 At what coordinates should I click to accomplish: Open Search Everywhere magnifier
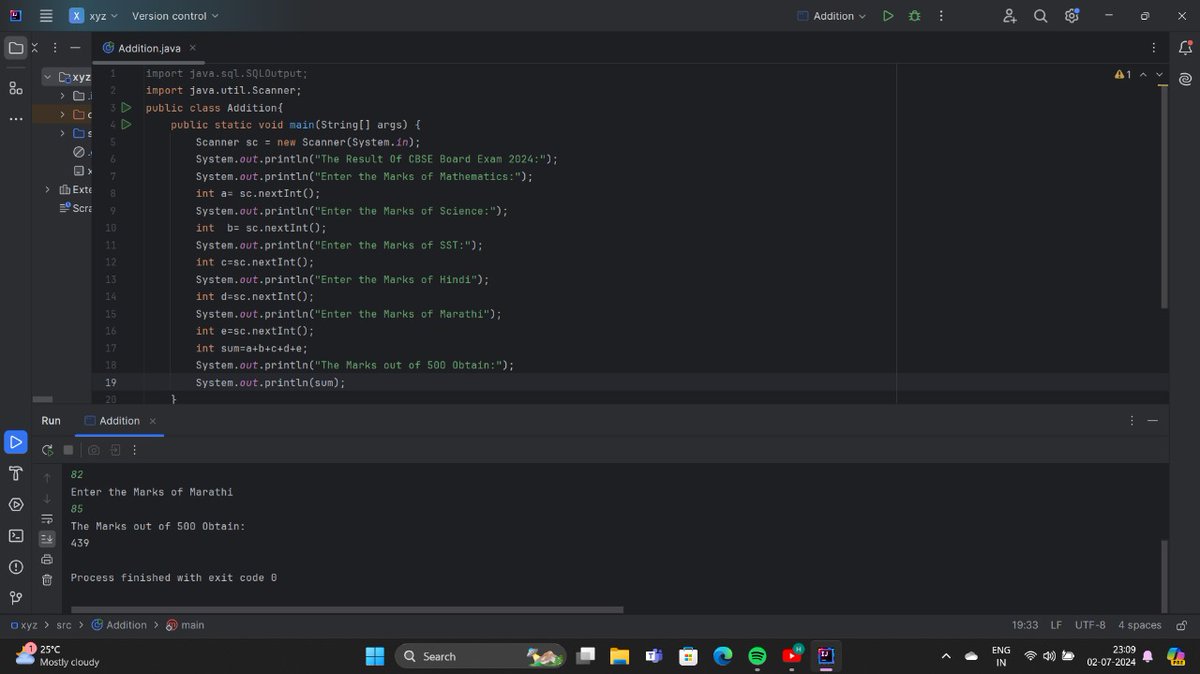[1041, 16]
